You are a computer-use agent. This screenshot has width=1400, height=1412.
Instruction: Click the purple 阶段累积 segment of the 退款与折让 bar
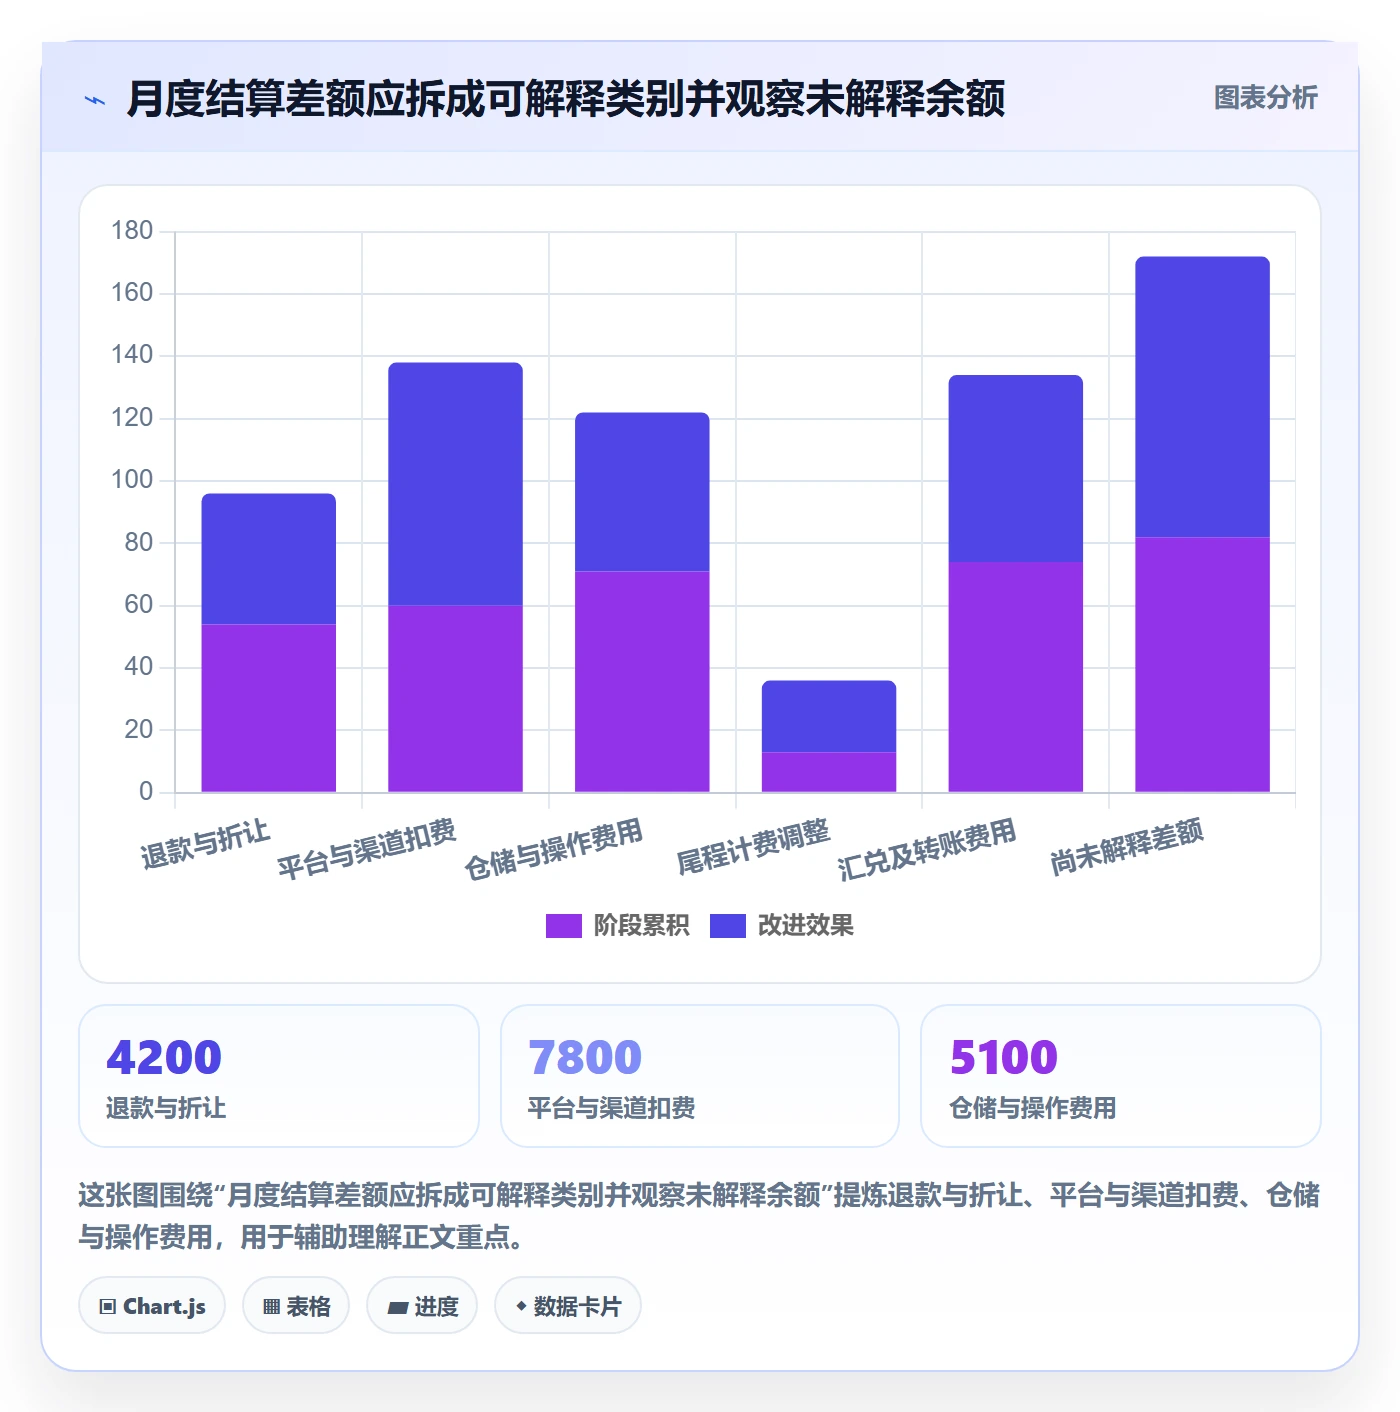pyautogui.click(x=269, y=708)
